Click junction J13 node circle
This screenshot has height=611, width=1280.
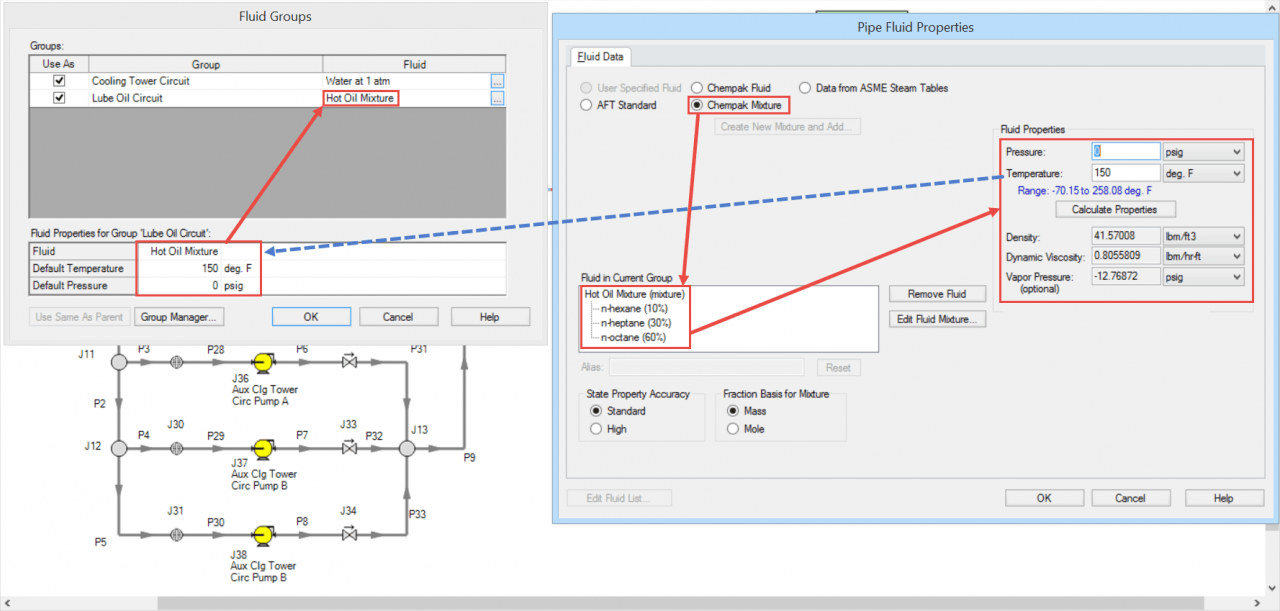tap(406, 448)
